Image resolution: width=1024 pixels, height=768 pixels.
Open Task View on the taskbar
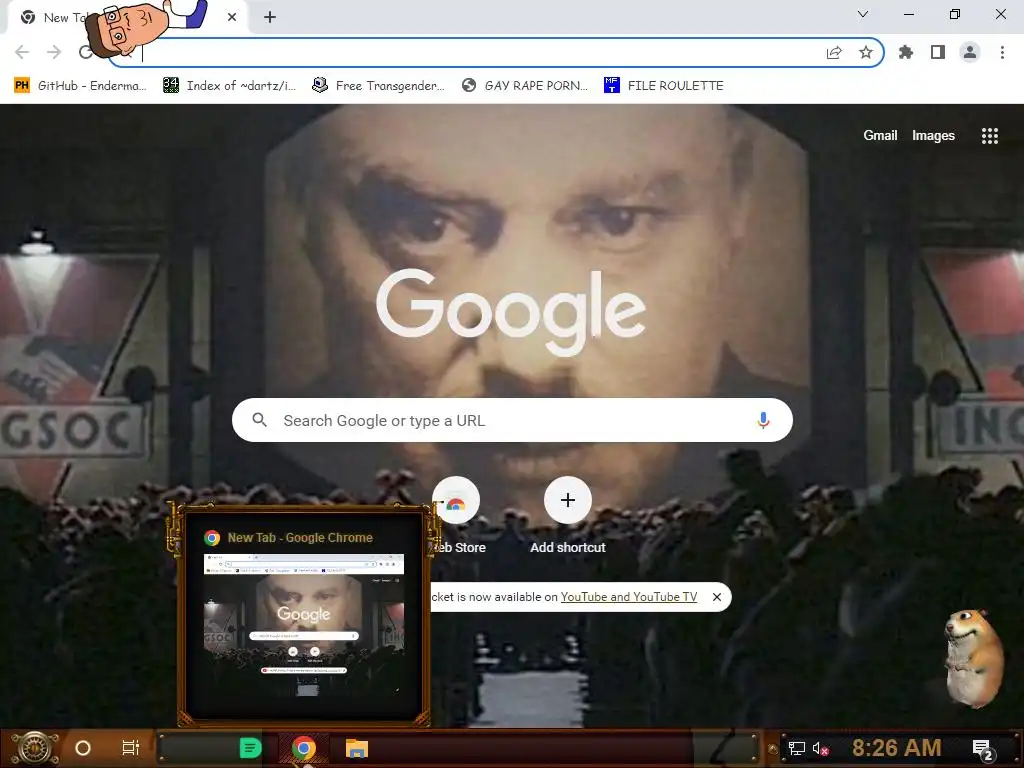pyautogui.click(x=131, y=748)
